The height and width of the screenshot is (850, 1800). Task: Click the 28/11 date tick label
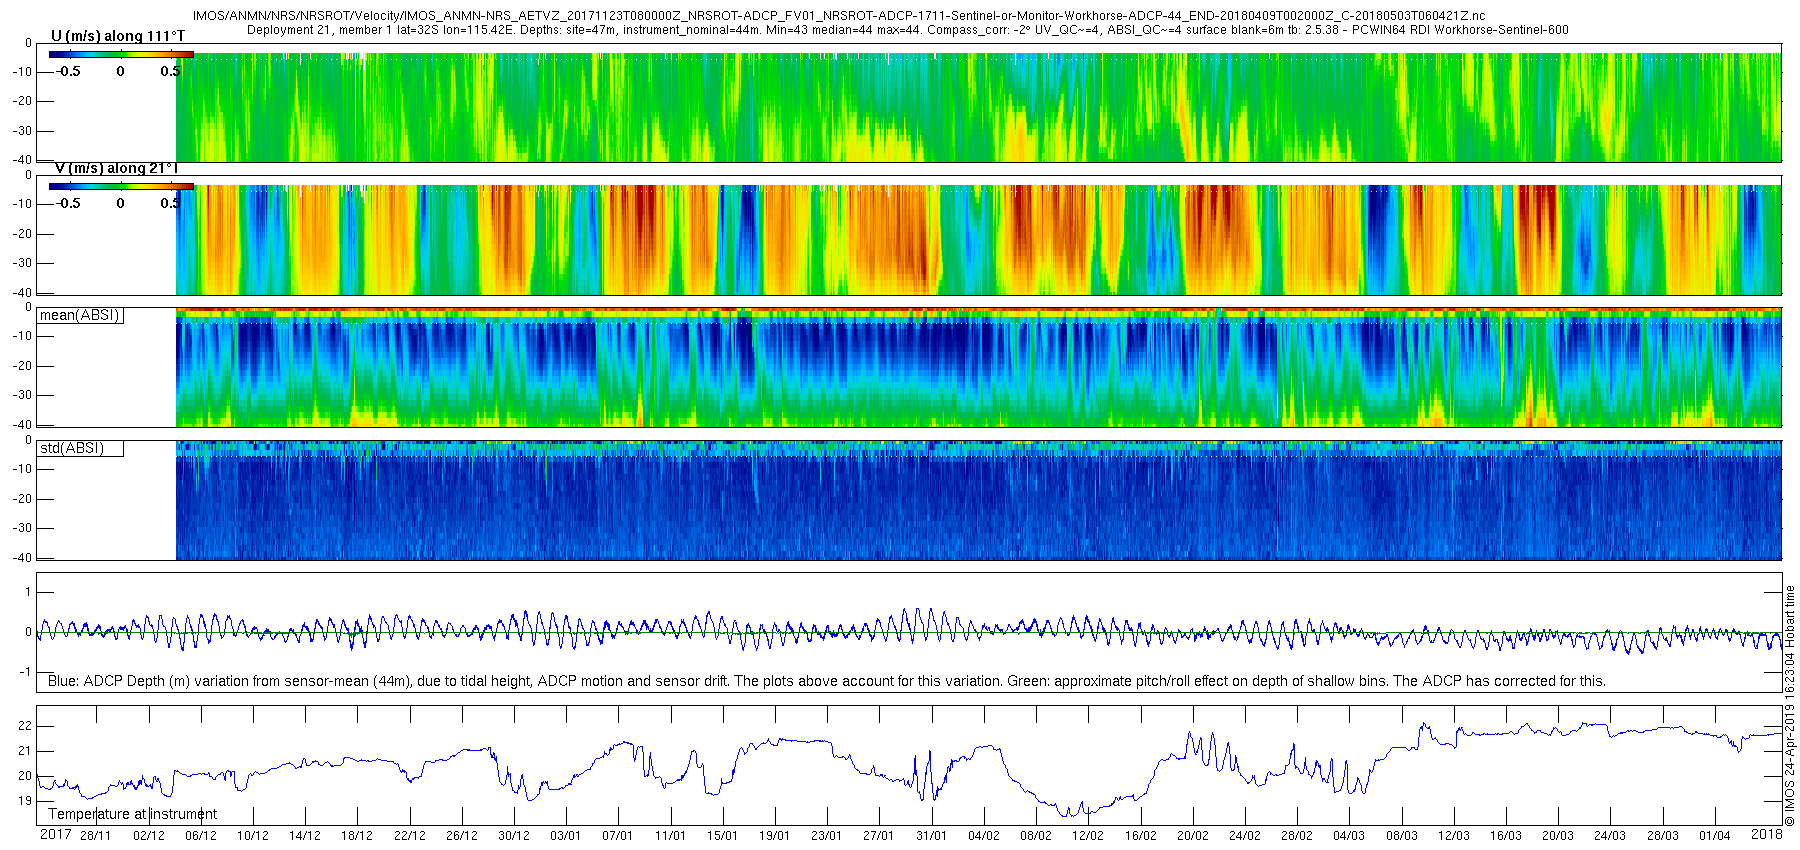tap(96, 836)
